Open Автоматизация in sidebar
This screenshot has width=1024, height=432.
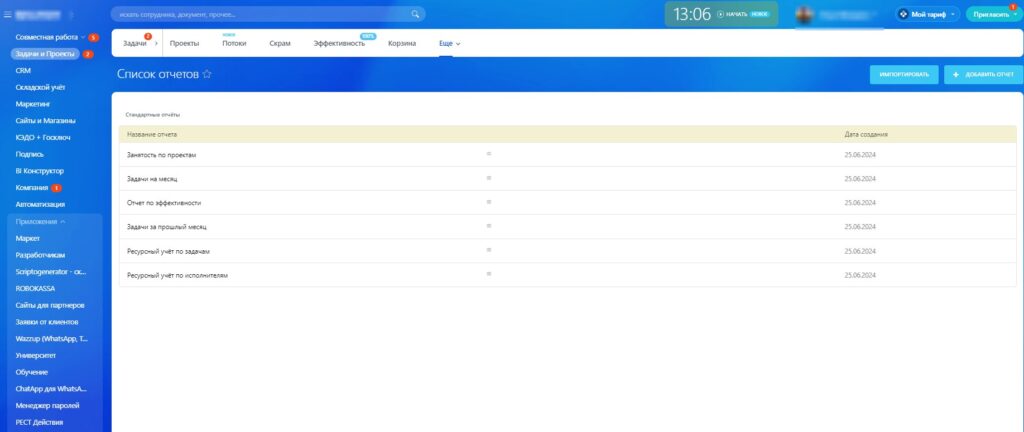coord(40,204)
